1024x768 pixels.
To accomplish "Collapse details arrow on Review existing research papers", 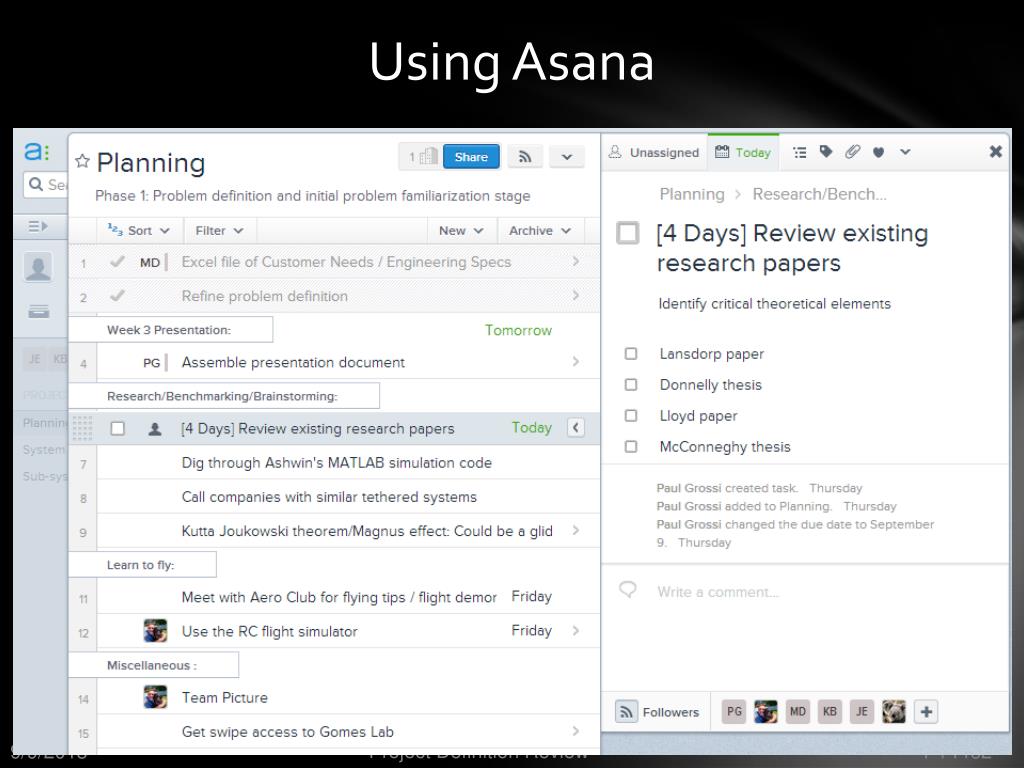I will point(575,428).
